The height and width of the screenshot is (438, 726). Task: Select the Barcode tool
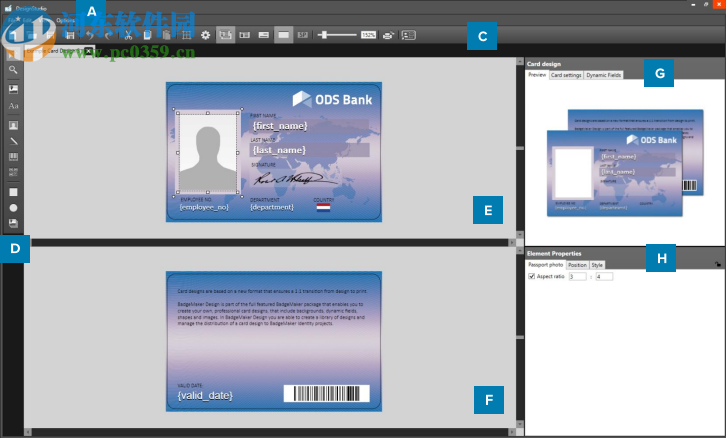(x=13, y=157)
